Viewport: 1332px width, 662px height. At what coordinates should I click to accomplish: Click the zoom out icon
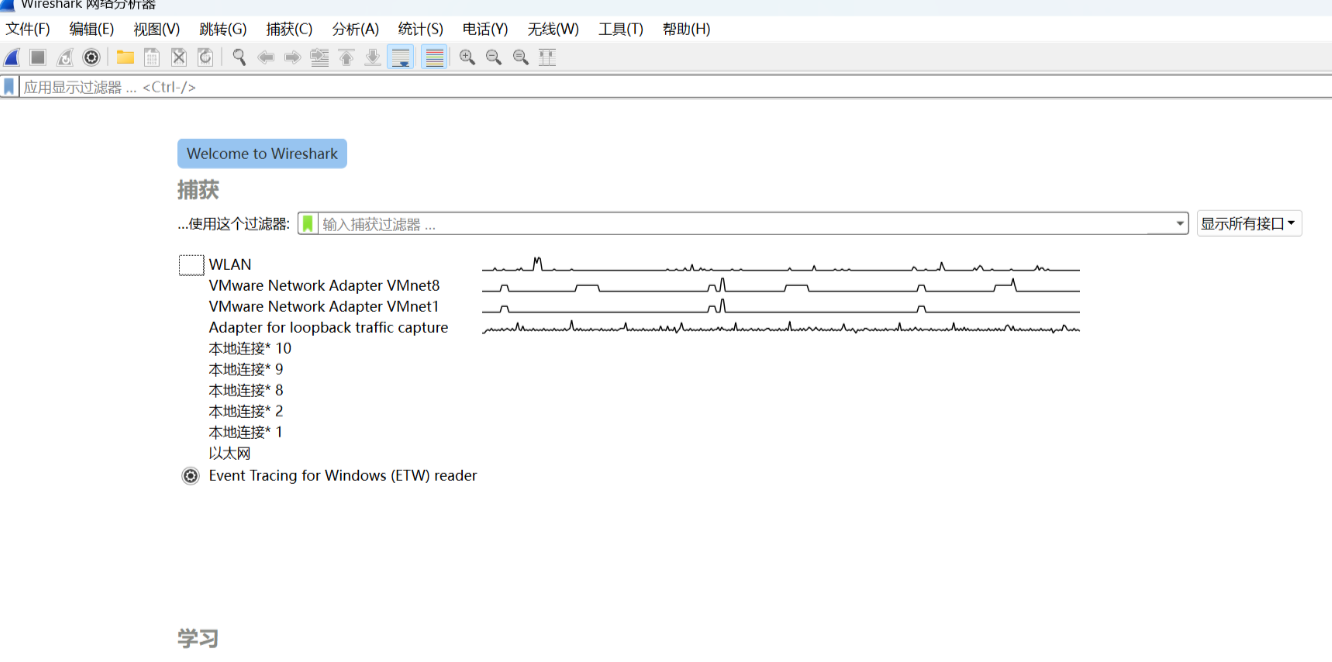pyautogui.click(x=494, y=57)
